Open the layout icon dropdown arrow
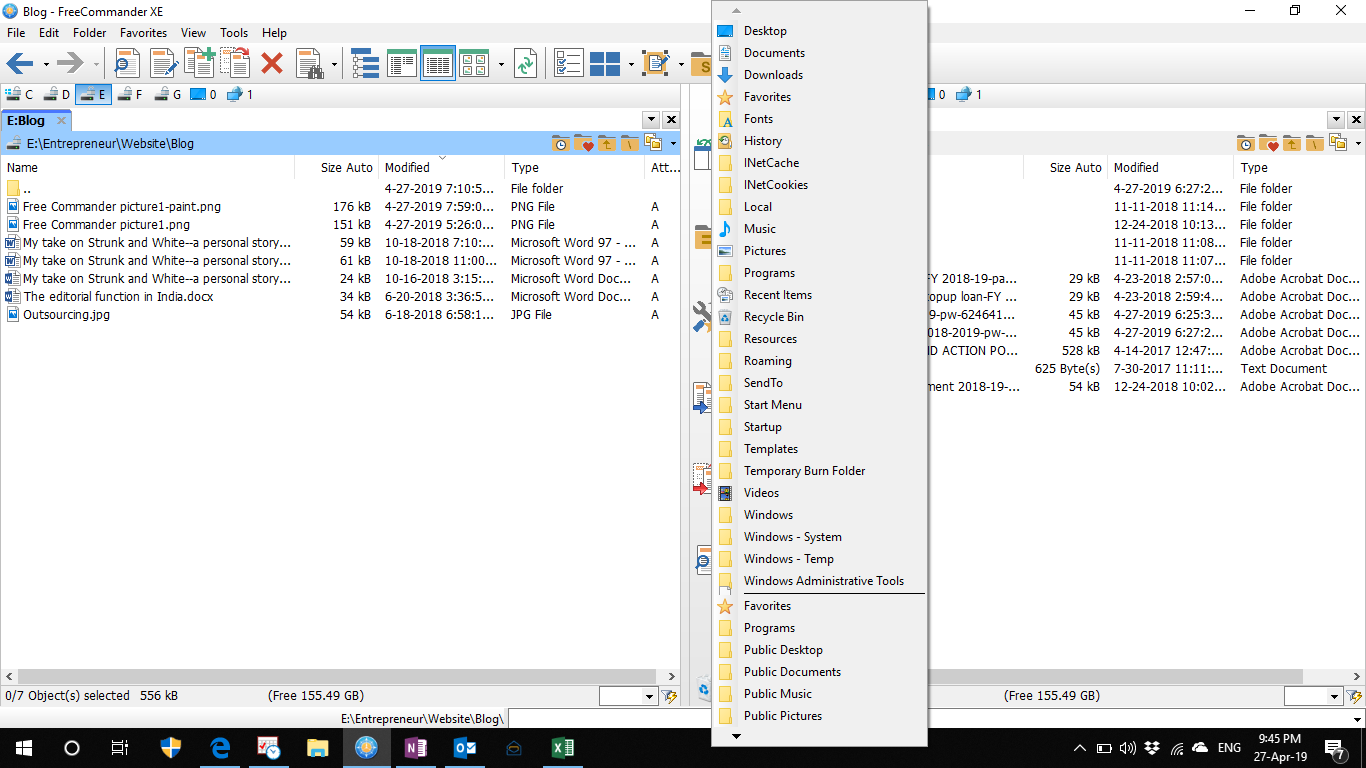 pos(631,66)
